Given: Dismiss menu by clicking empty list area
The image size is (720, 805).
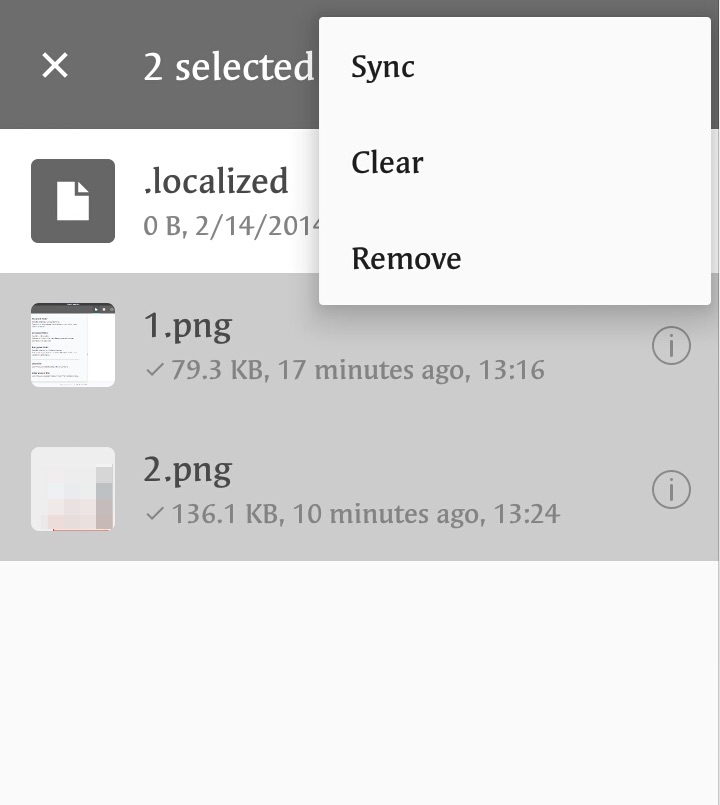Looking at the screenshot, I should (360, 680).
